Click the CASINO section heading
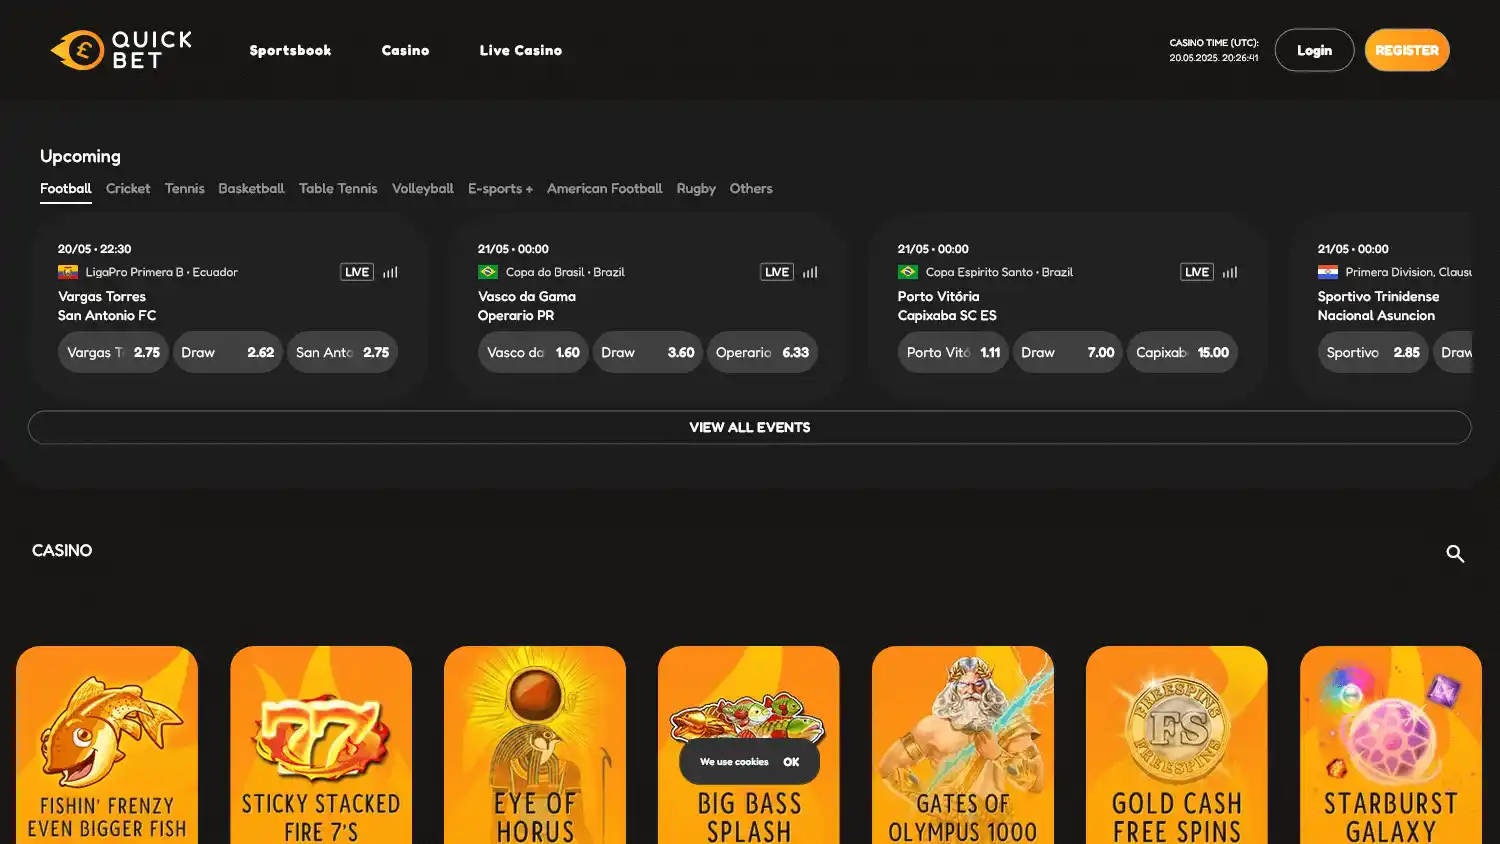The height and width of the screenshot is (844, 1500). 62,550
